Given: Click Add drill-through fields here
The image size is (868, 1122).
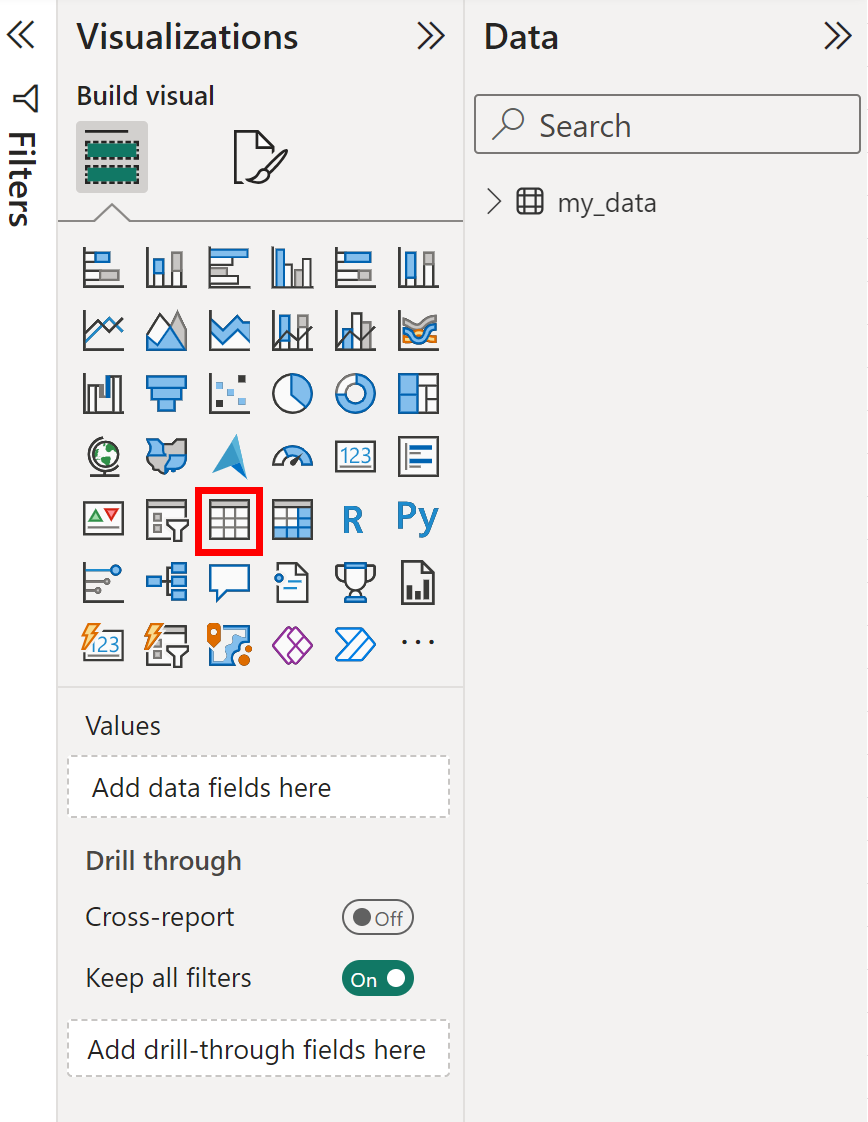Looking at the screenshot, I should [x=258, y=1049].
